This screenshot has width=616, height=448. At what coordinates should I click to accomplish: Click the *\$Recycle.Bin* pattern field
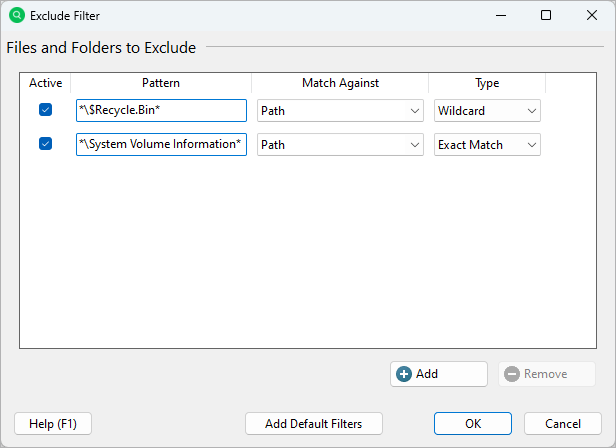[160, 111]
